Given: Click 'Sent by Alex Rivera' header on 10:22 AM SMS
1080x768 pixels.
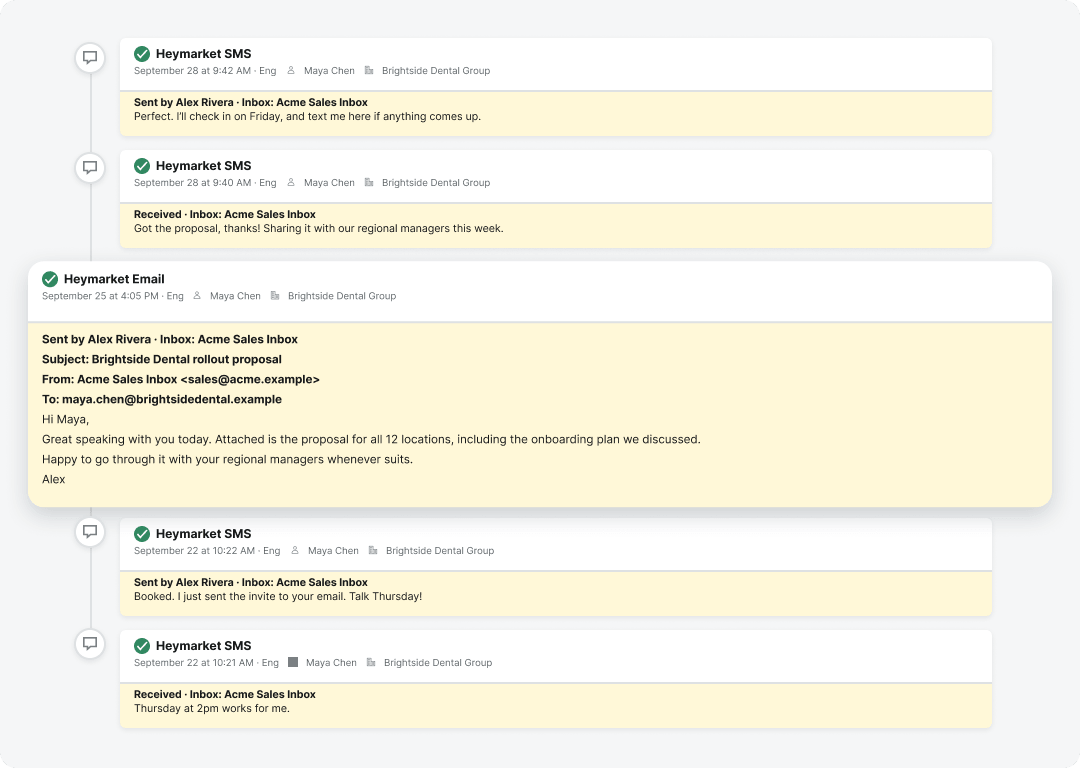Looking at the screenshot, I should pyautogui.click(x=251, y=582).
